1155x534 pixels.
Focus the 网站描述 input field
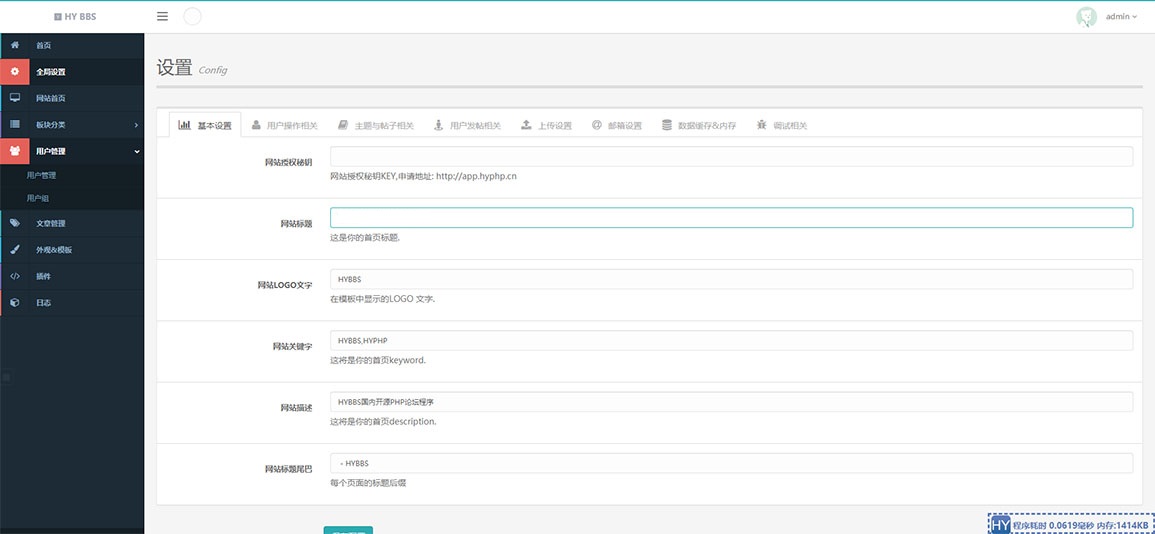[x=731, y=401]
